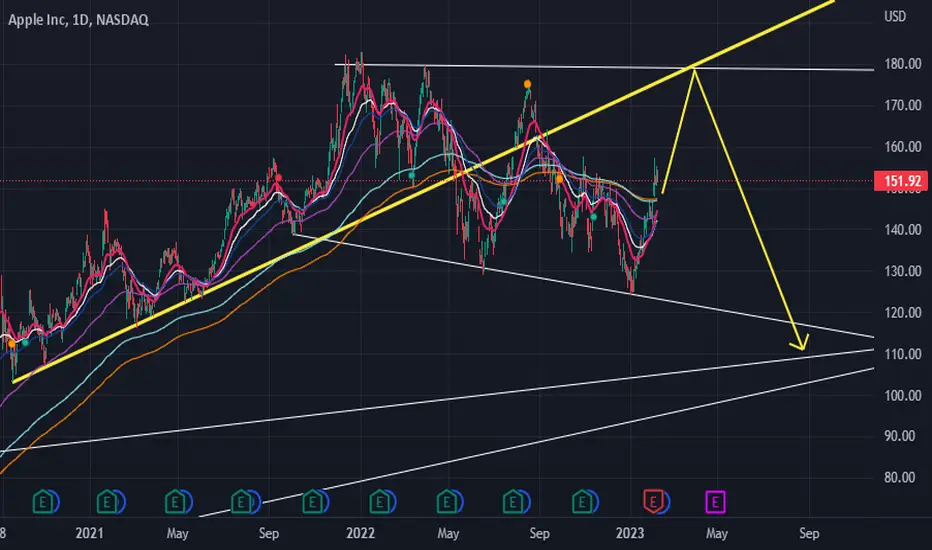Click the Sep label preceding 2023

click(539, 533)
